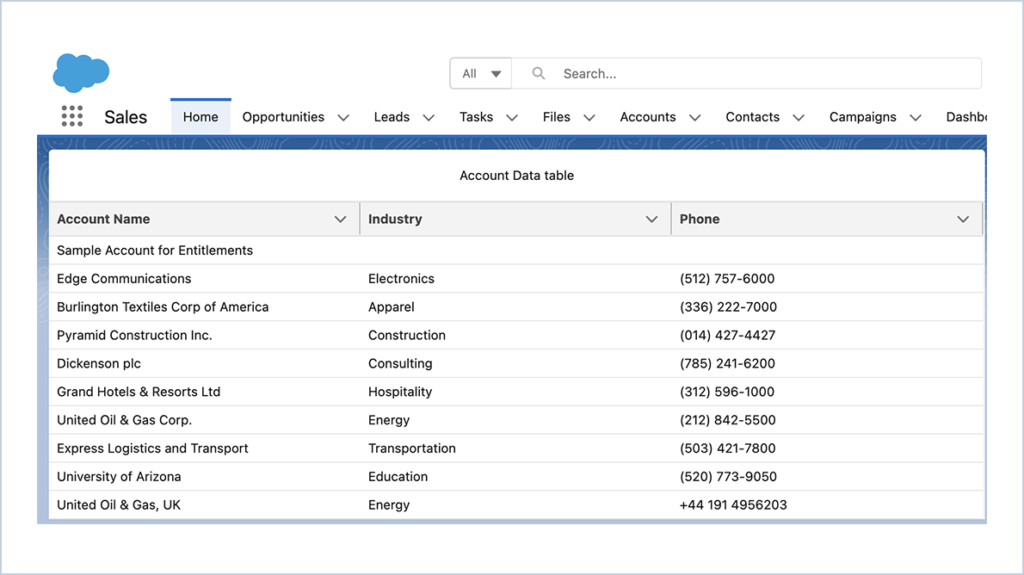Expand the Opportunities tab chevron menu
This screenshot has height=575, width=1024.
[344, 118]
